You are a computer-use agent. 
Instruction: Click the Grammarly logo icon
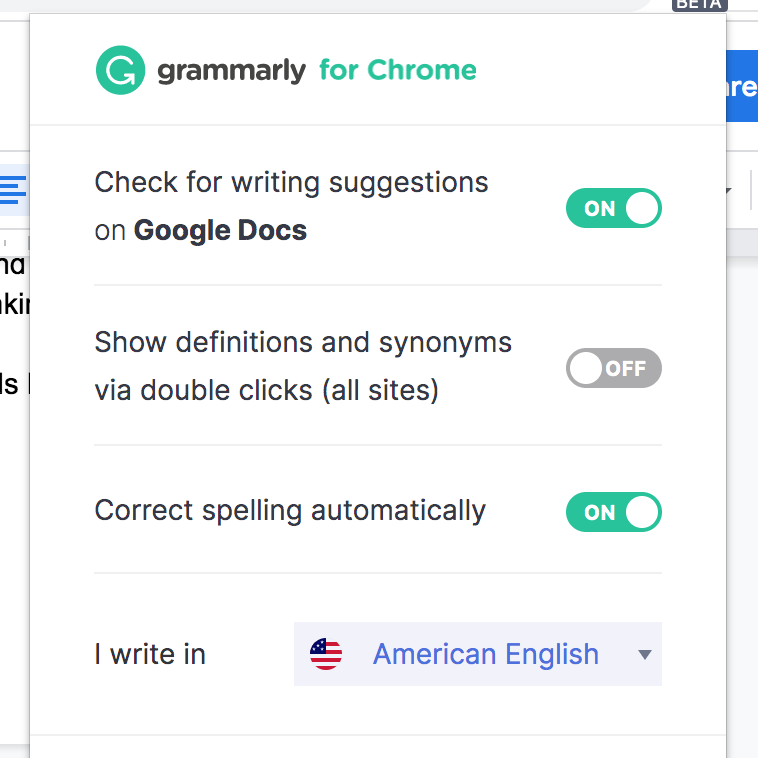[120, 70]
